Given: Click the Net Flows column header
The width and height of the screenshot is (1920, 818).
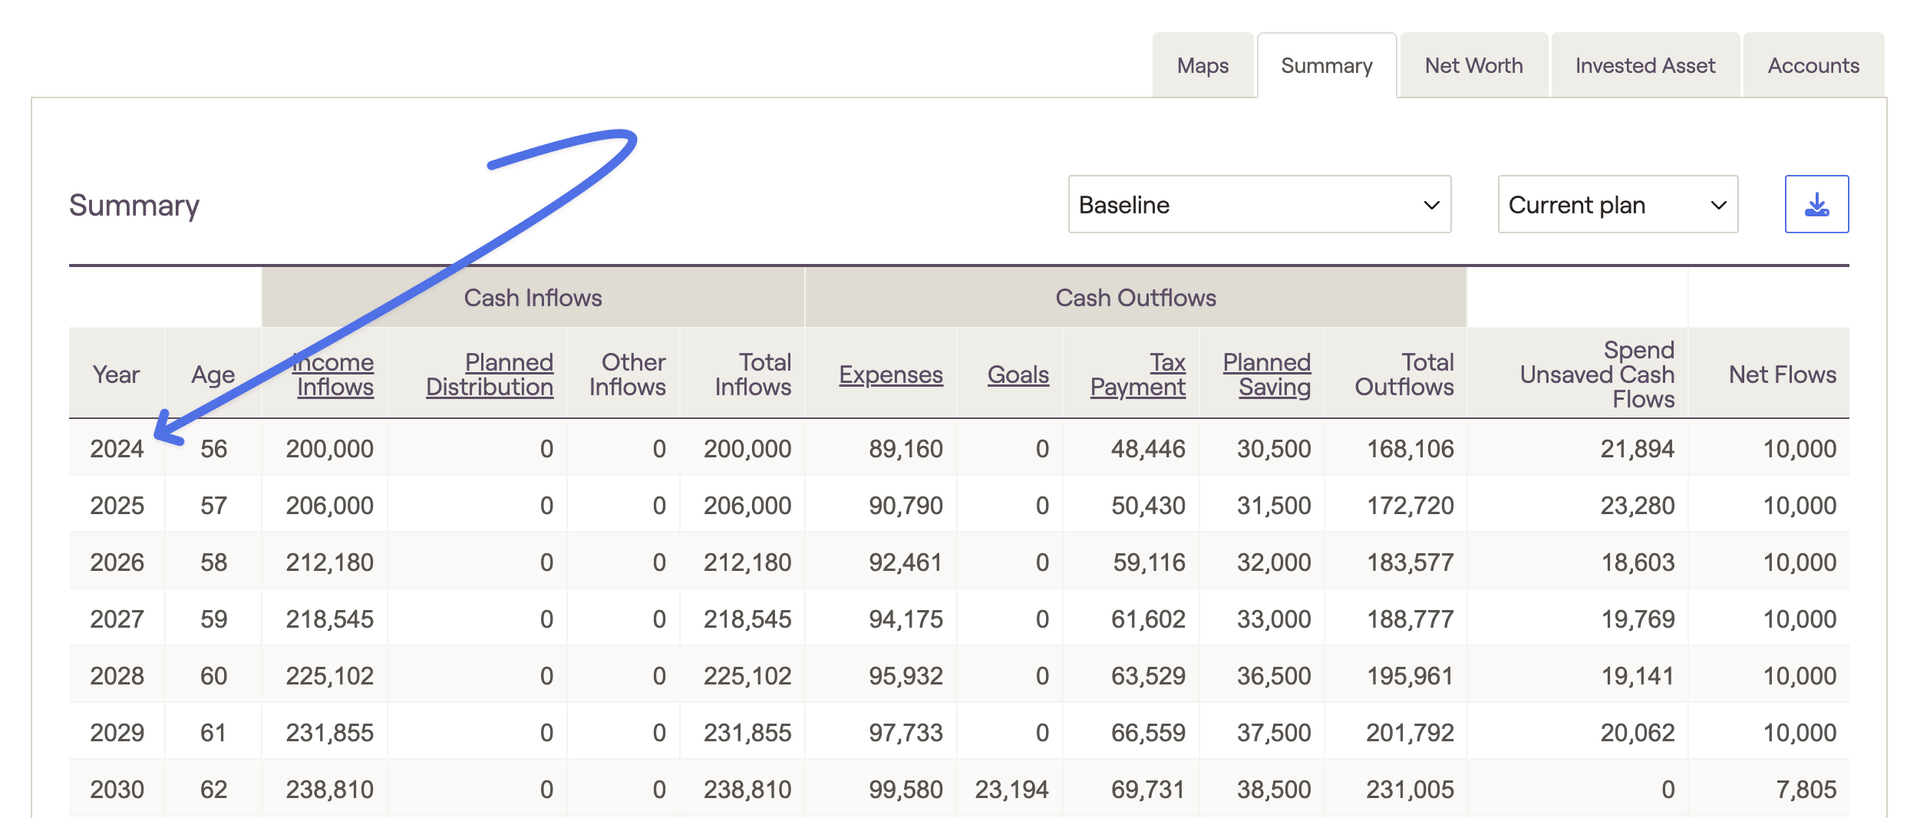Looking at the screenshot, I should 1782,375.
